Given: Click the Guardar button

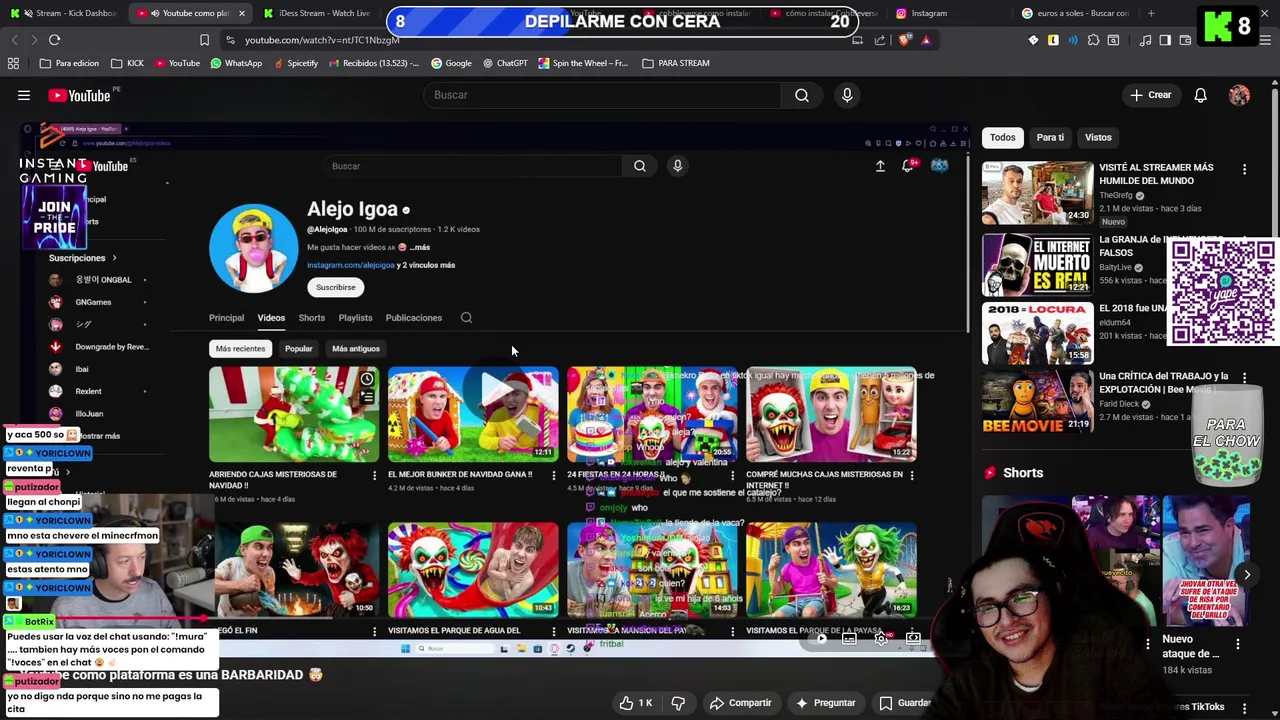Looking at the screenshot, I should click(x=903, y=703).
